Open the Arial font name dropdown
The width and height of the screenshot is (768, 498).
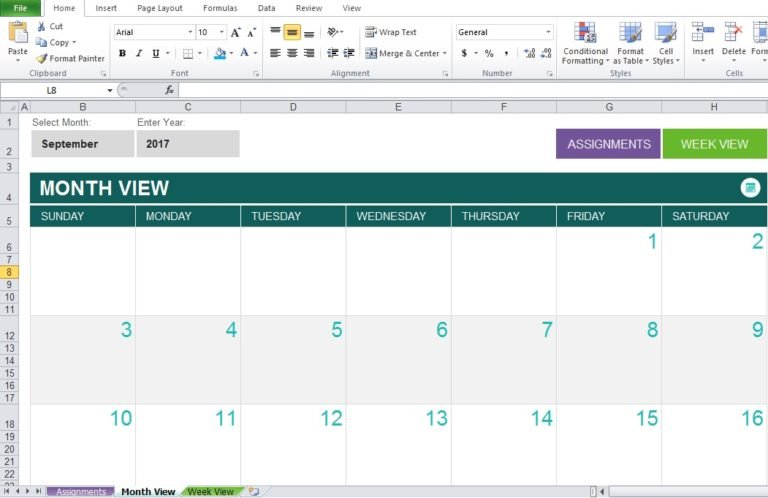click(x=190, y=33)
